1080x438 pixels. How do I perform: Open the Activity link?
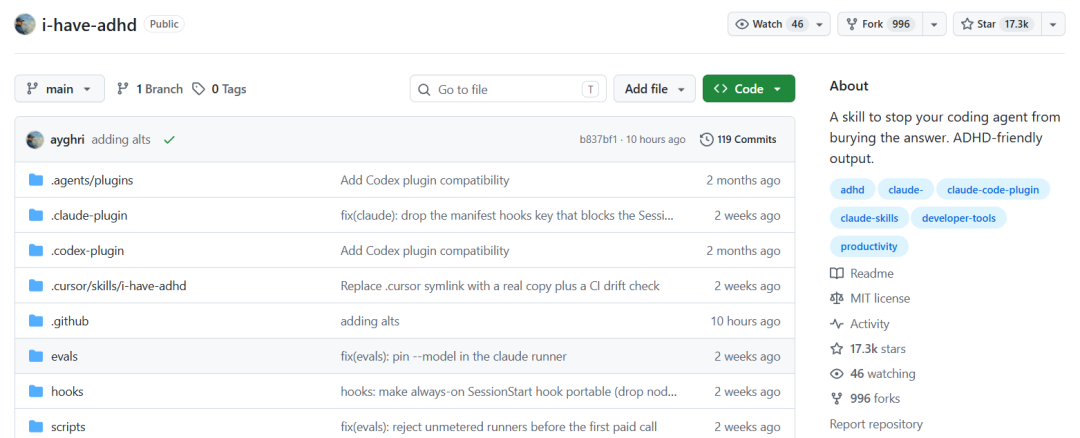(x=860, y=324)
